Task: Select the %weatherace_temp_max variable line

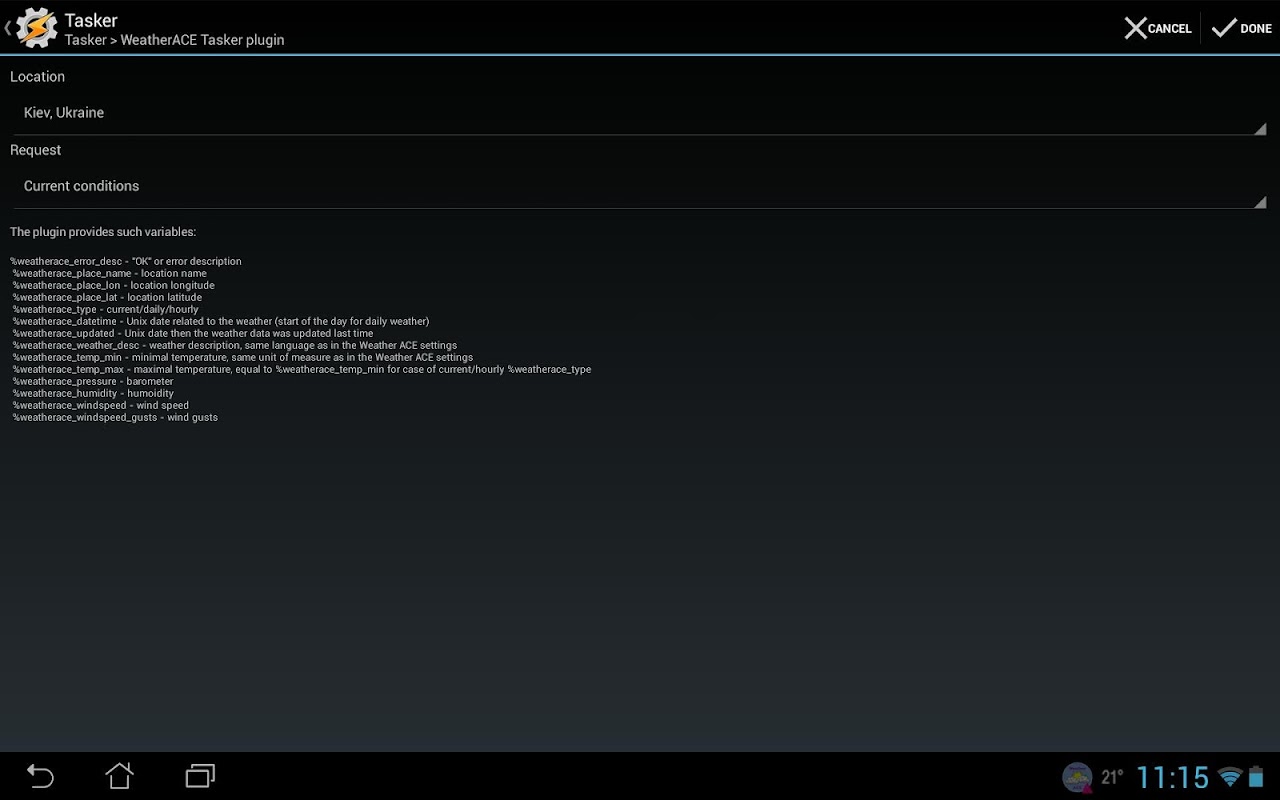Action: coord(302,369)
